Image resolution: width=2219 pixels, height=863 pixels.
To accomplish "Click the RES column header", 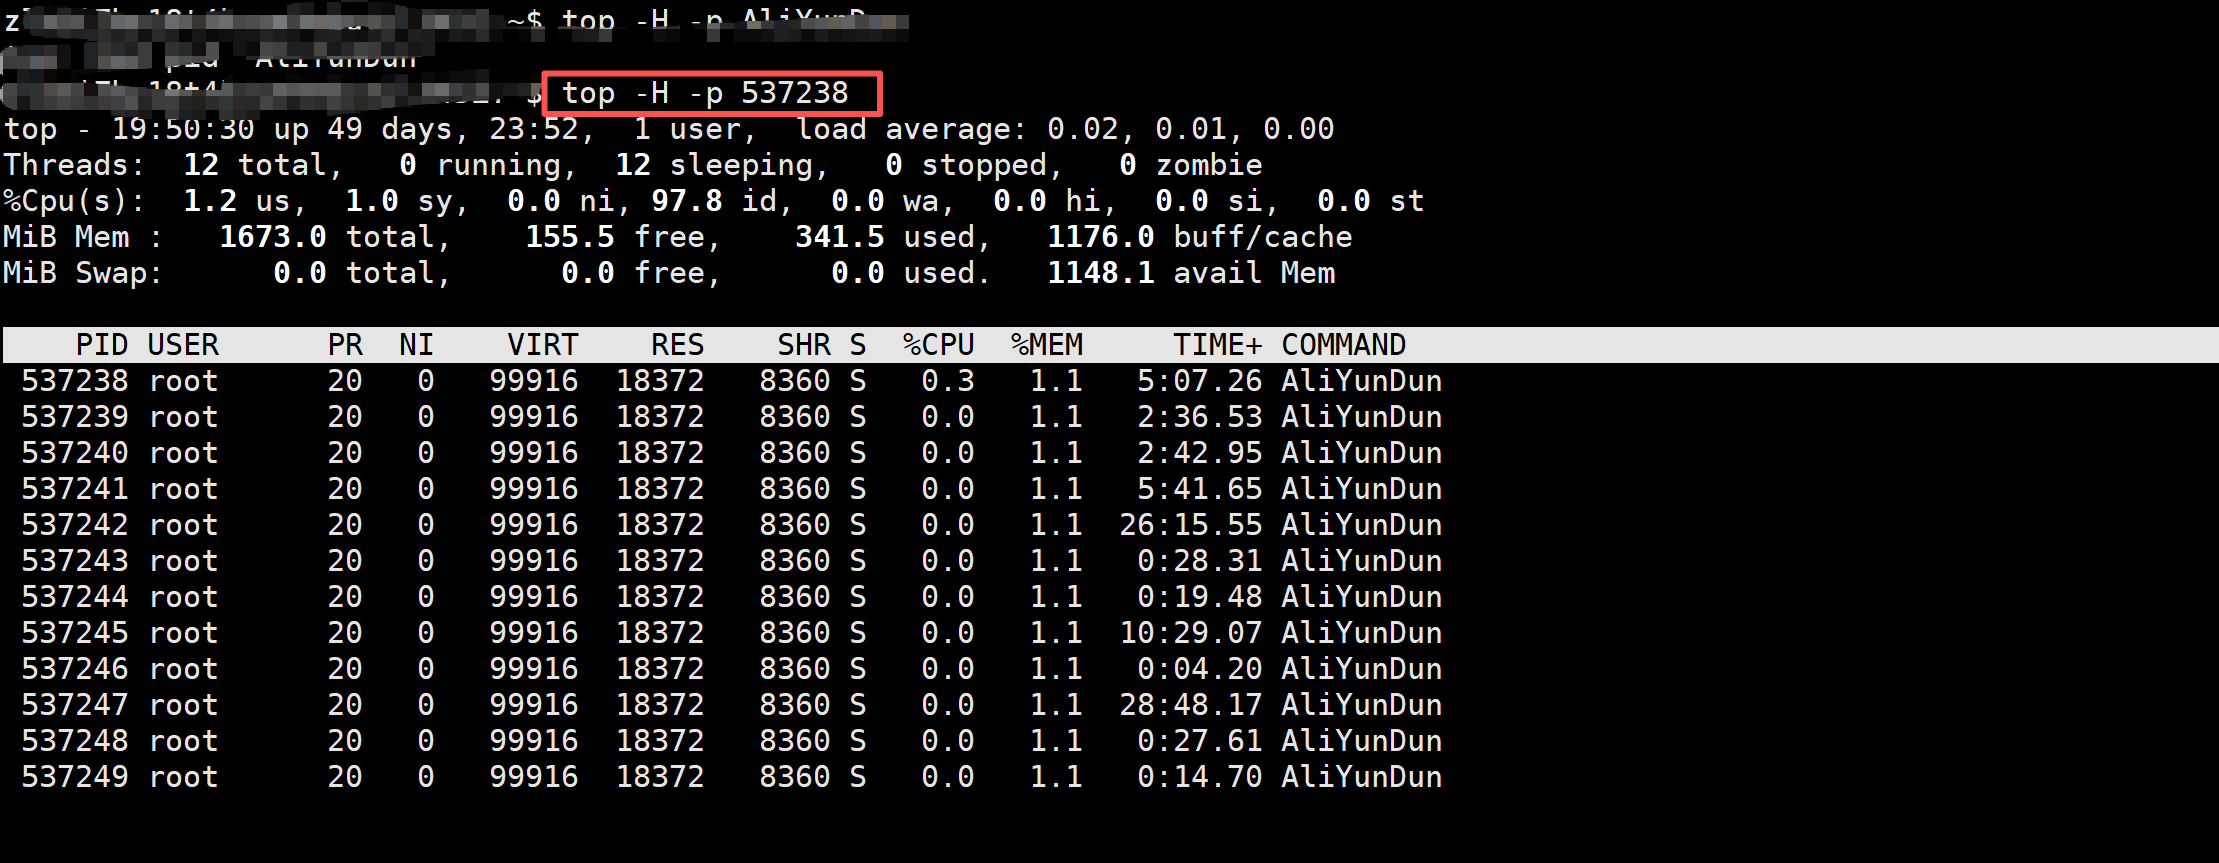I will (677, 345).
